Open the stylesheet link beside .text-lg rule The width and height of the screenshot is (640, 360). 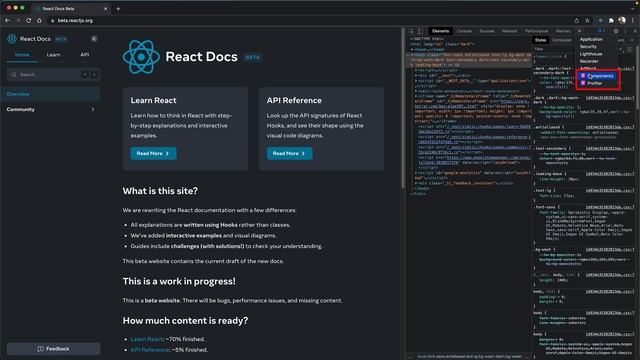tap(610, 191)
